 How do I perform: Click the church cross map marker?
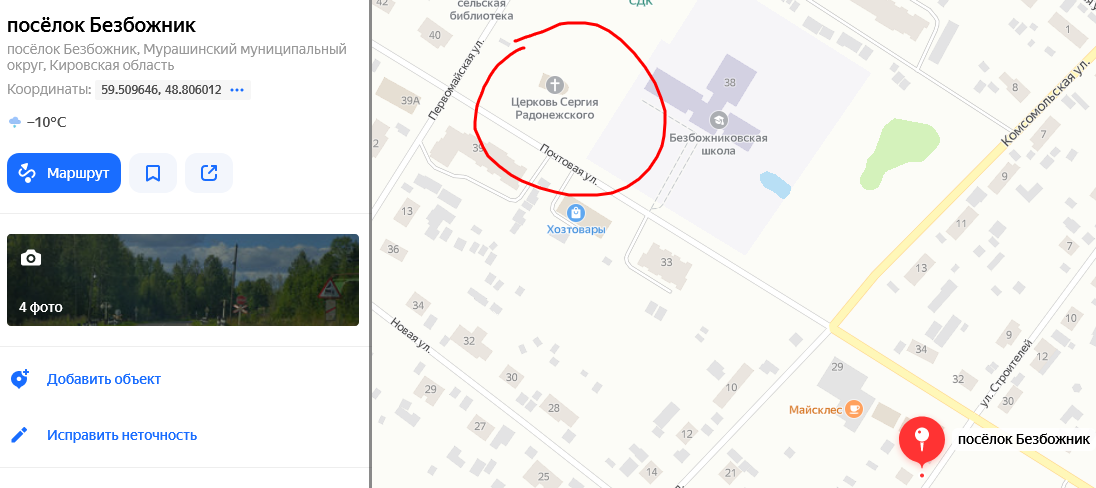click(x=554, y=85)
